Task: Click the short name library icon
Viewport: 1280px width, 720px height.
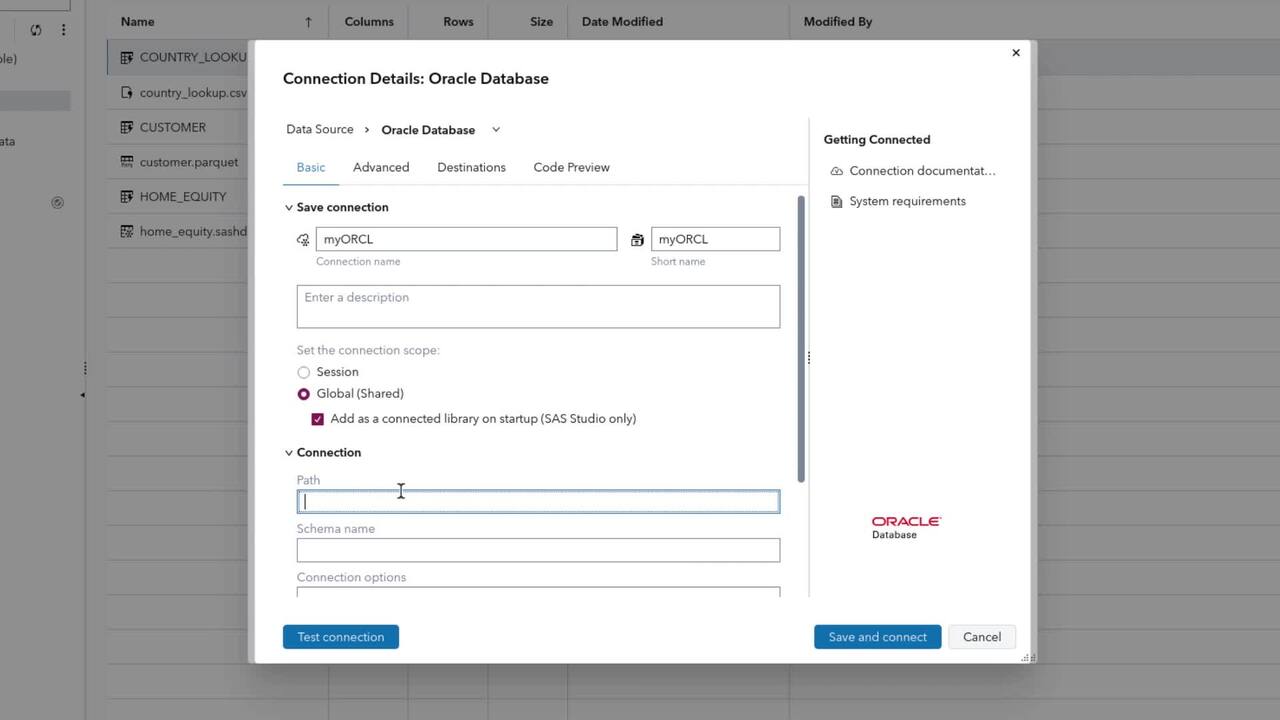Action: coord(637,240)
